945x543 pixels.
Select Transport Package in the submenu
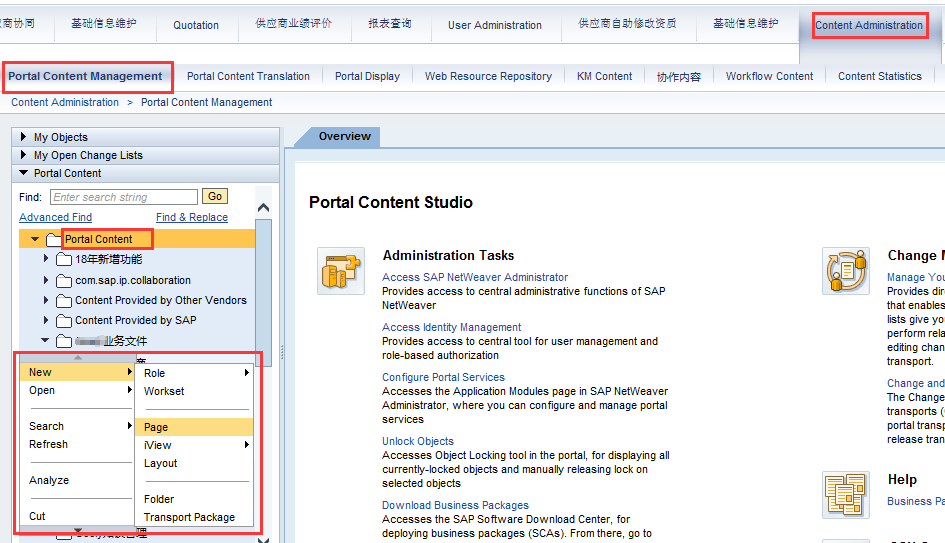click(194, 518)
